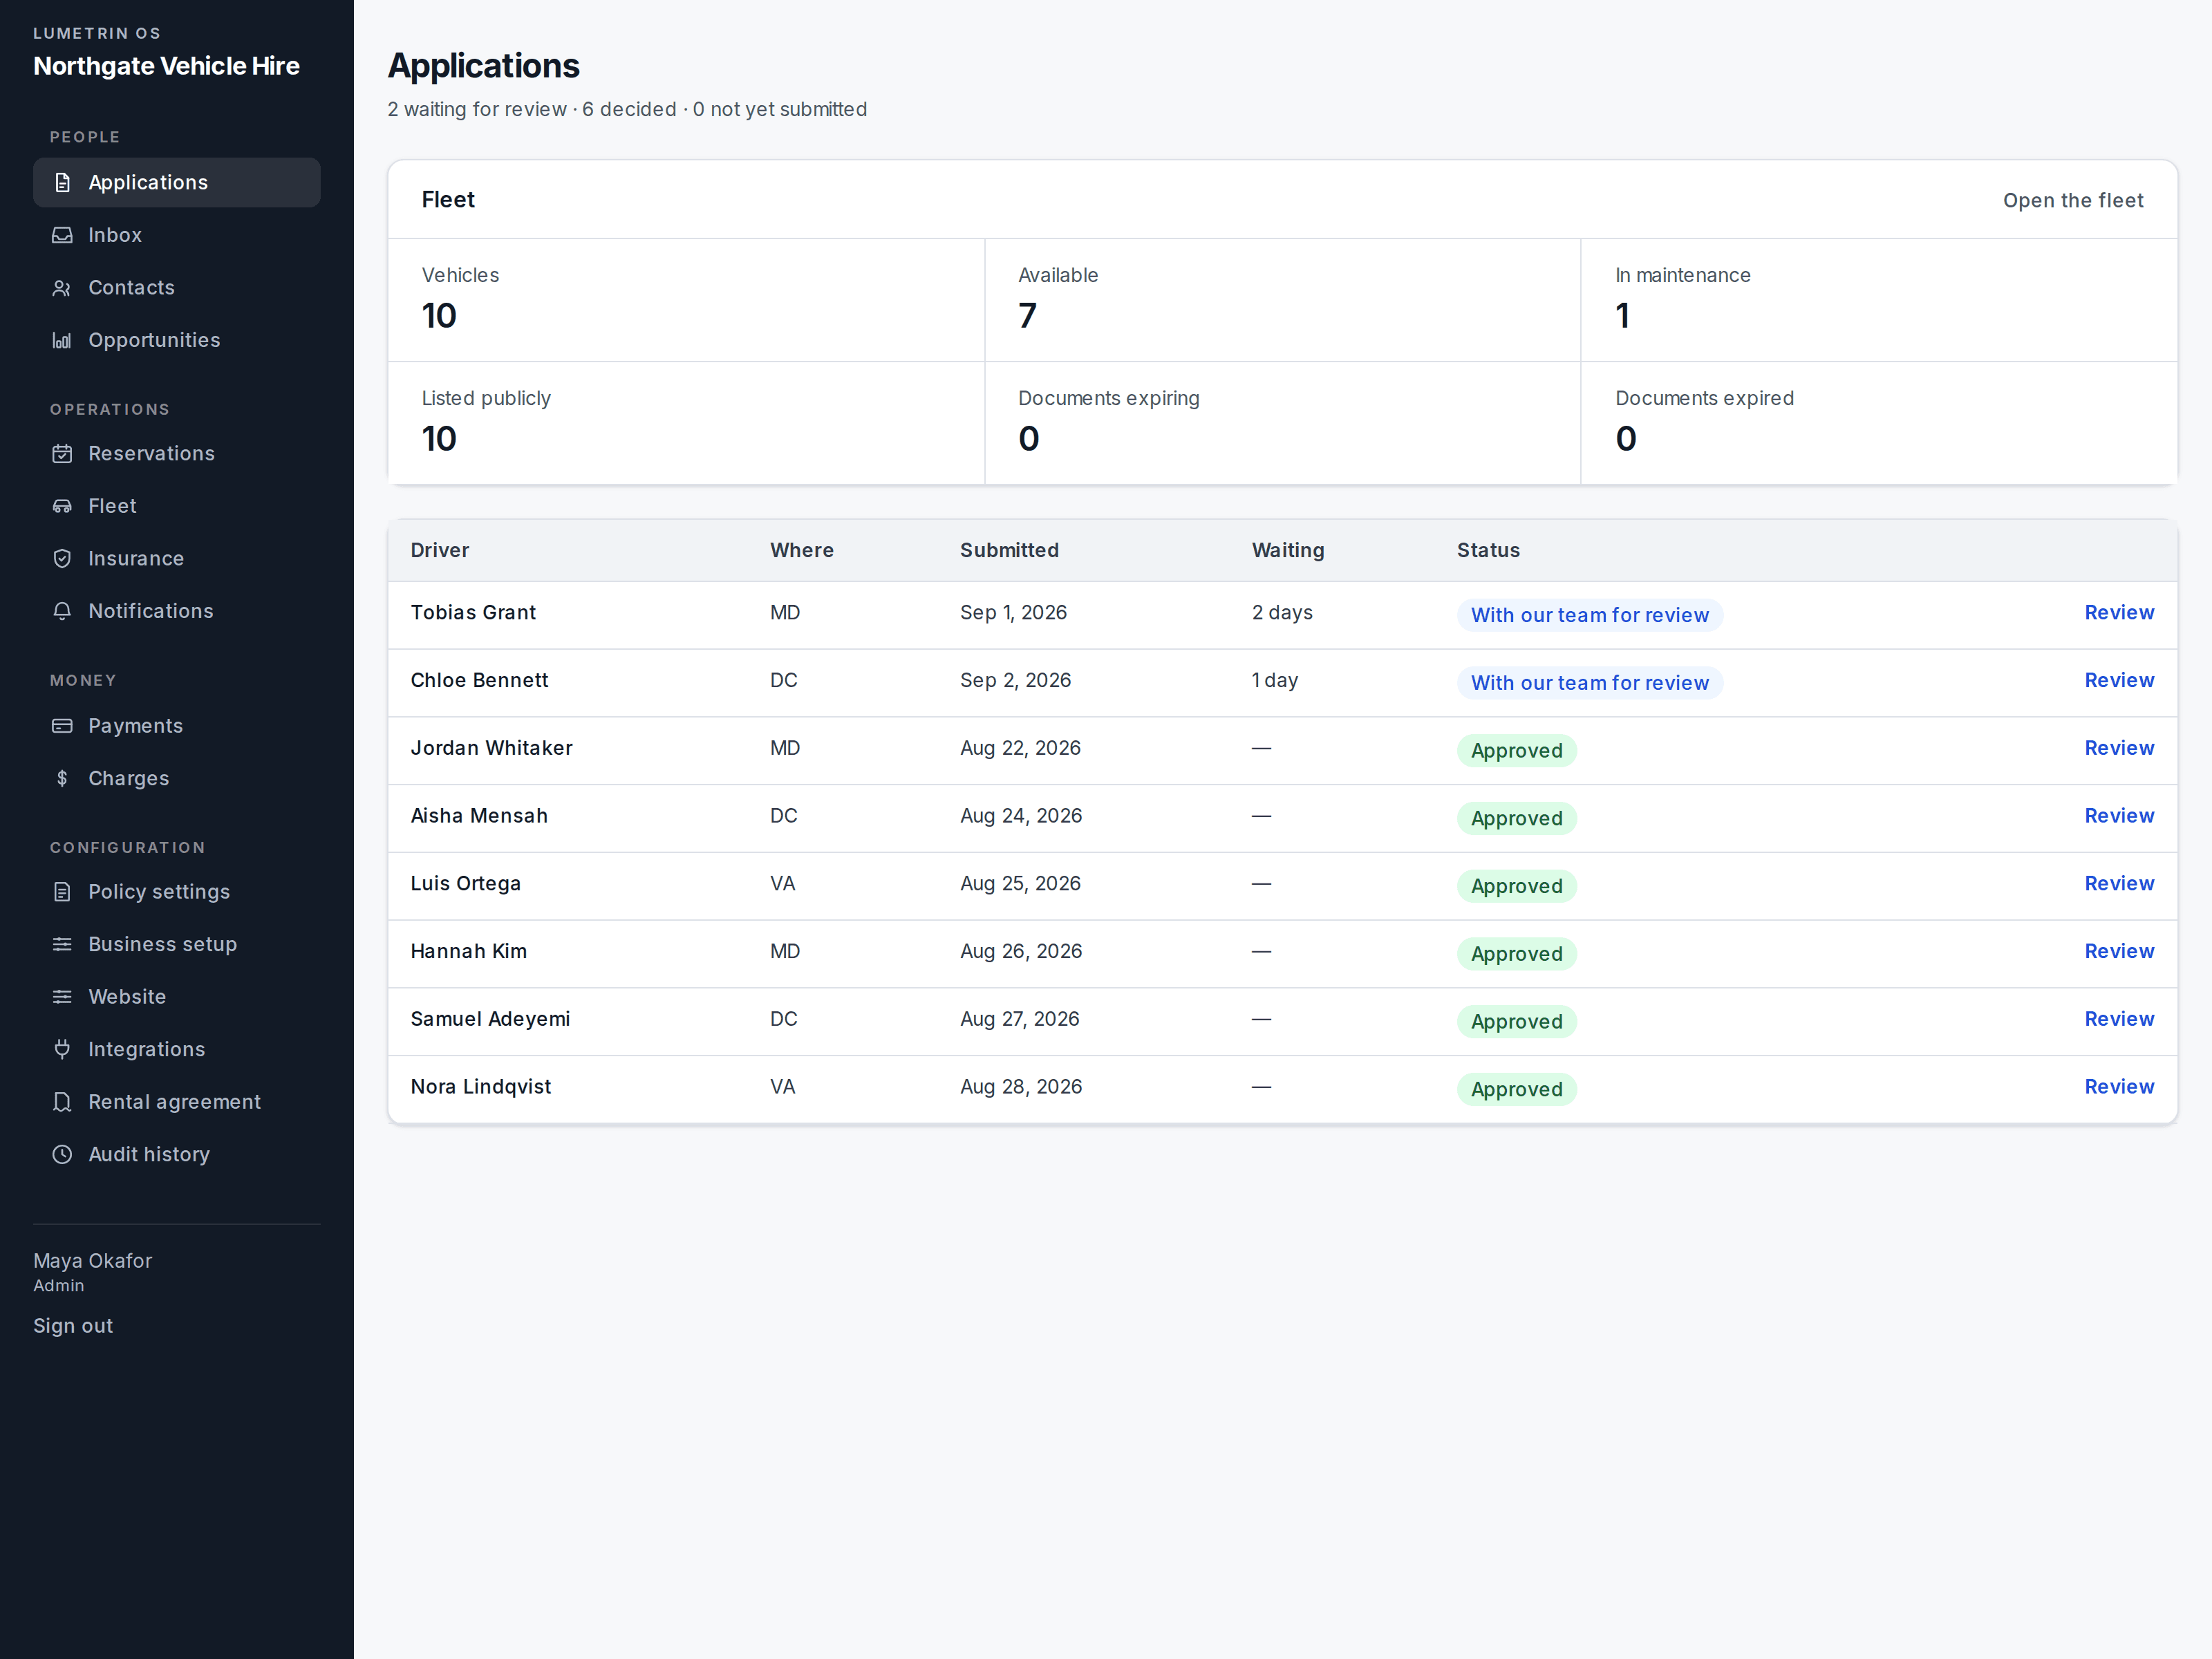Open Policy settings
Screen dimensions: 2212x1659
pyautogui.click(x=177, y=892)
